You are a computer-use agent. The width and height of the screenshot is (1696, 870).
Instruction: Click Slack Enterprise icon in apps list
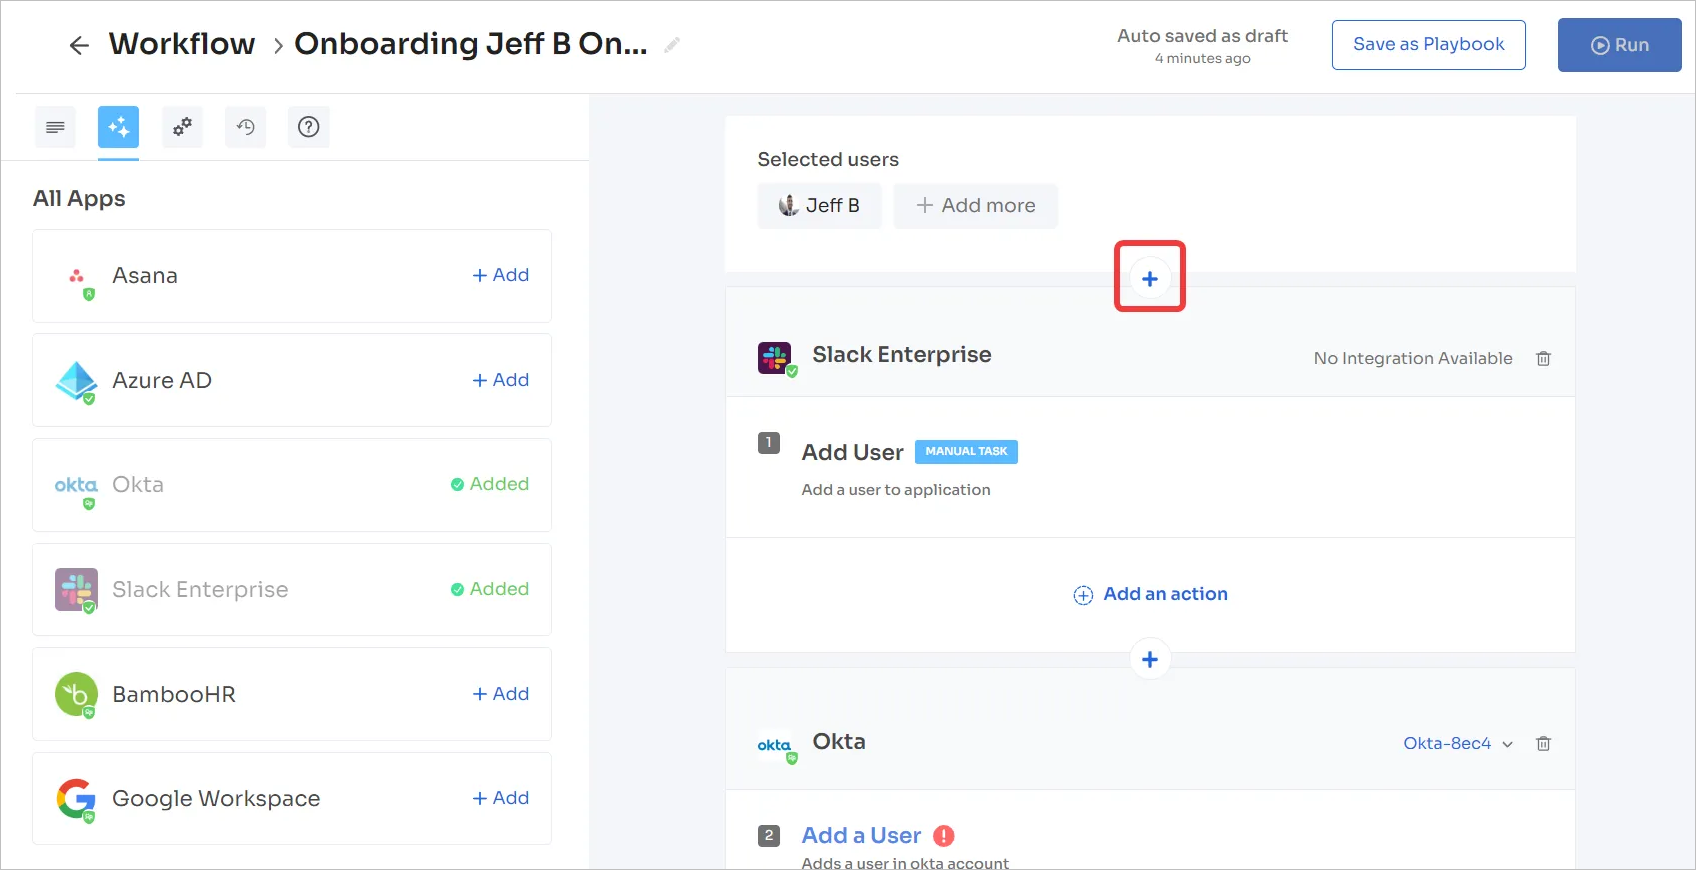[77, 590]
